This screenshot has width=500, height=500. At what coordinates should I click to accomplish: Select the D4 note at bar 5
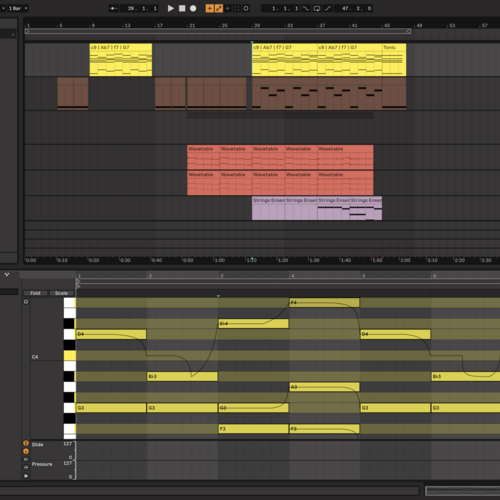395,334
